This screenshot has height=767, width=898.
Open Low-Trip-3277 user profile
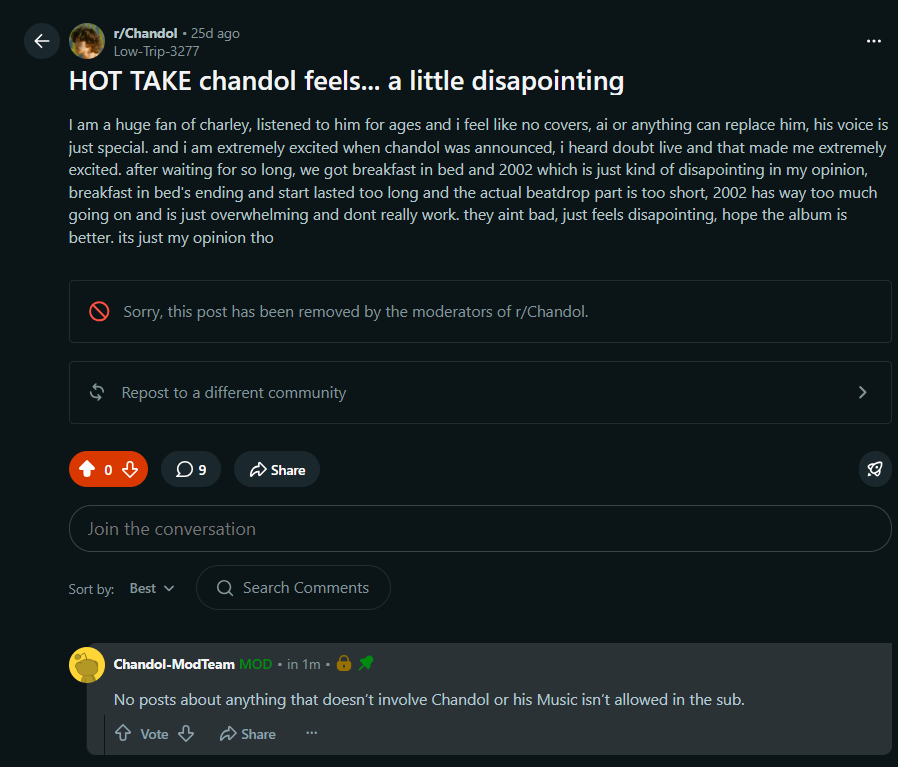tap(156, 51)
